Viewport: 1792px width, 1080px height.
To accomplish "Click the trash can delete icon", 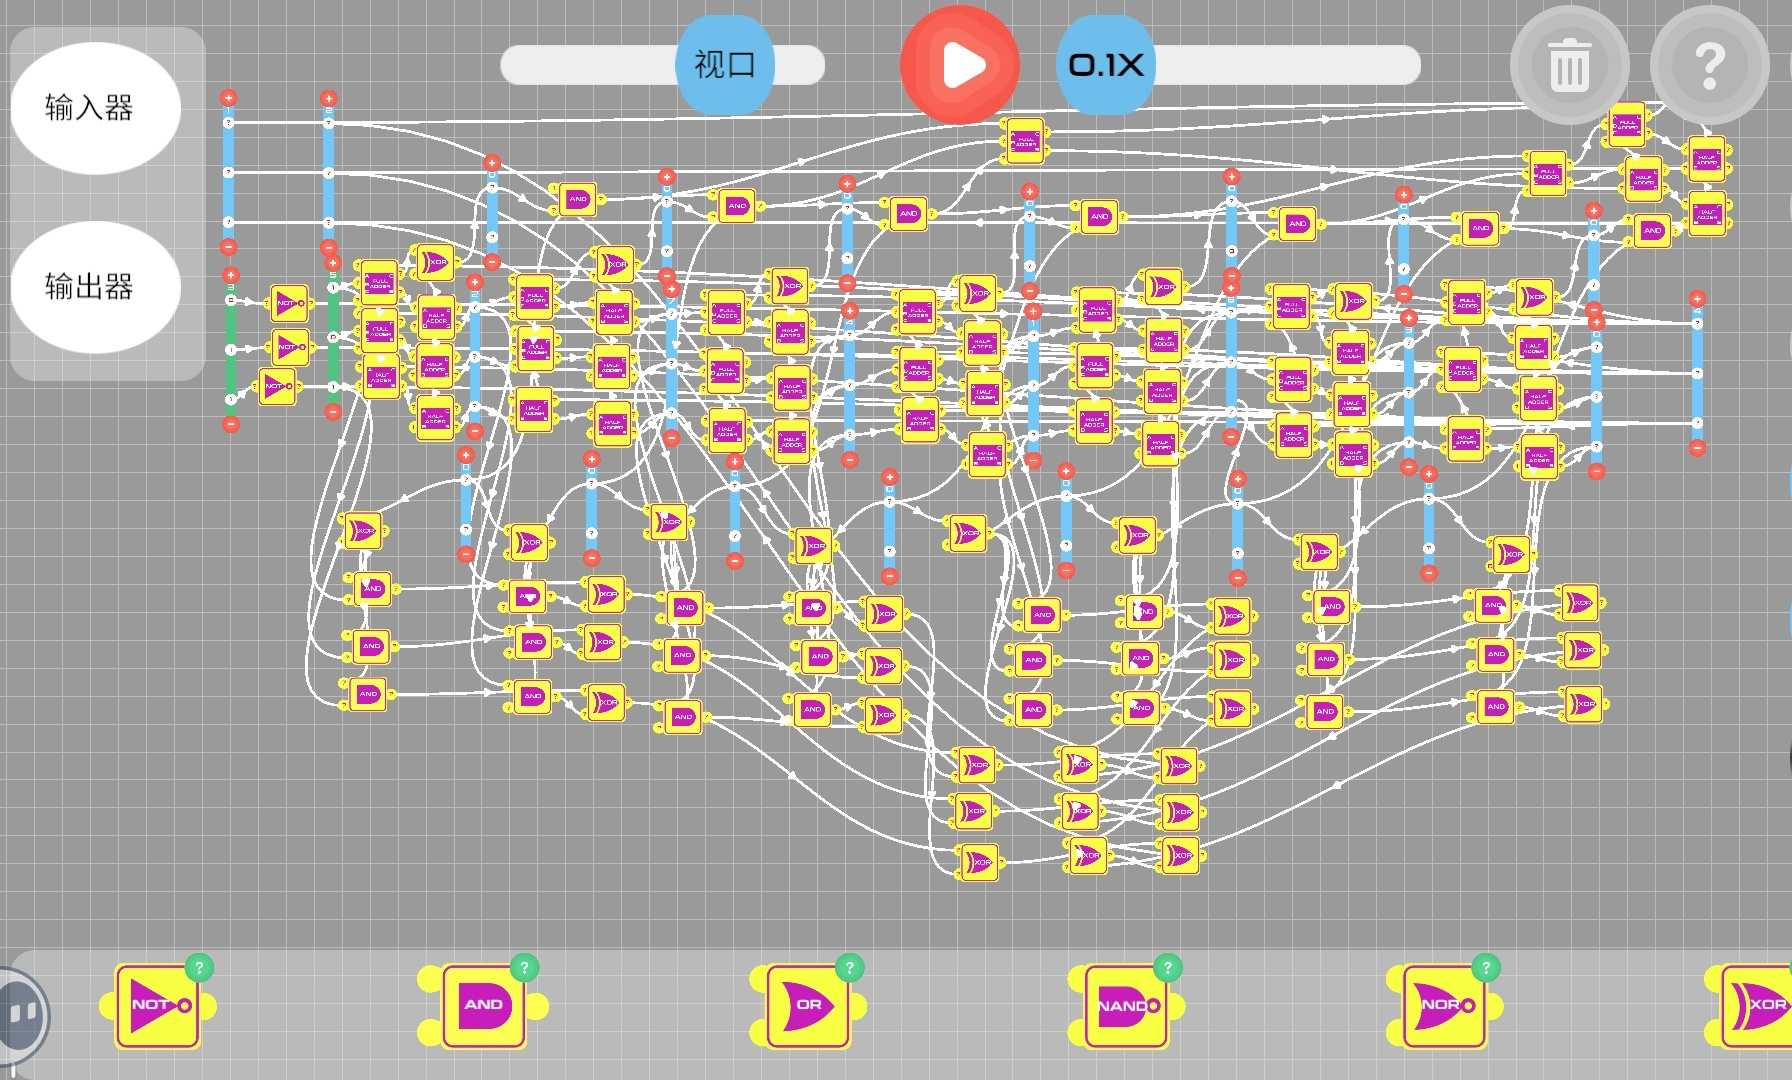I will click(x=1569, y=65).
